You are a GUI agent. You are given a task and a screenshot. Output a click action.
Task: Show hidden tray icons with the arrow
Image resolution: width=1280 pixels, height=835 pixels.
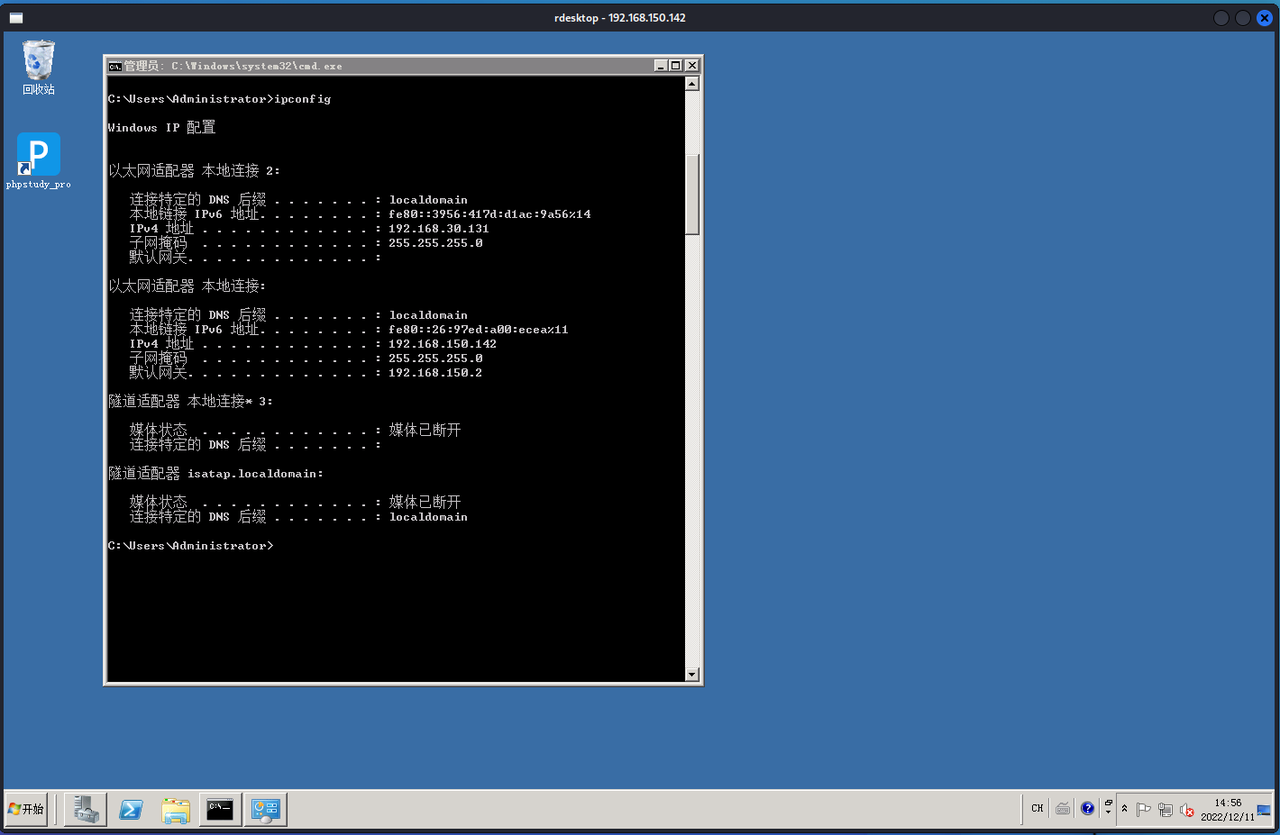pos(1124,809)
